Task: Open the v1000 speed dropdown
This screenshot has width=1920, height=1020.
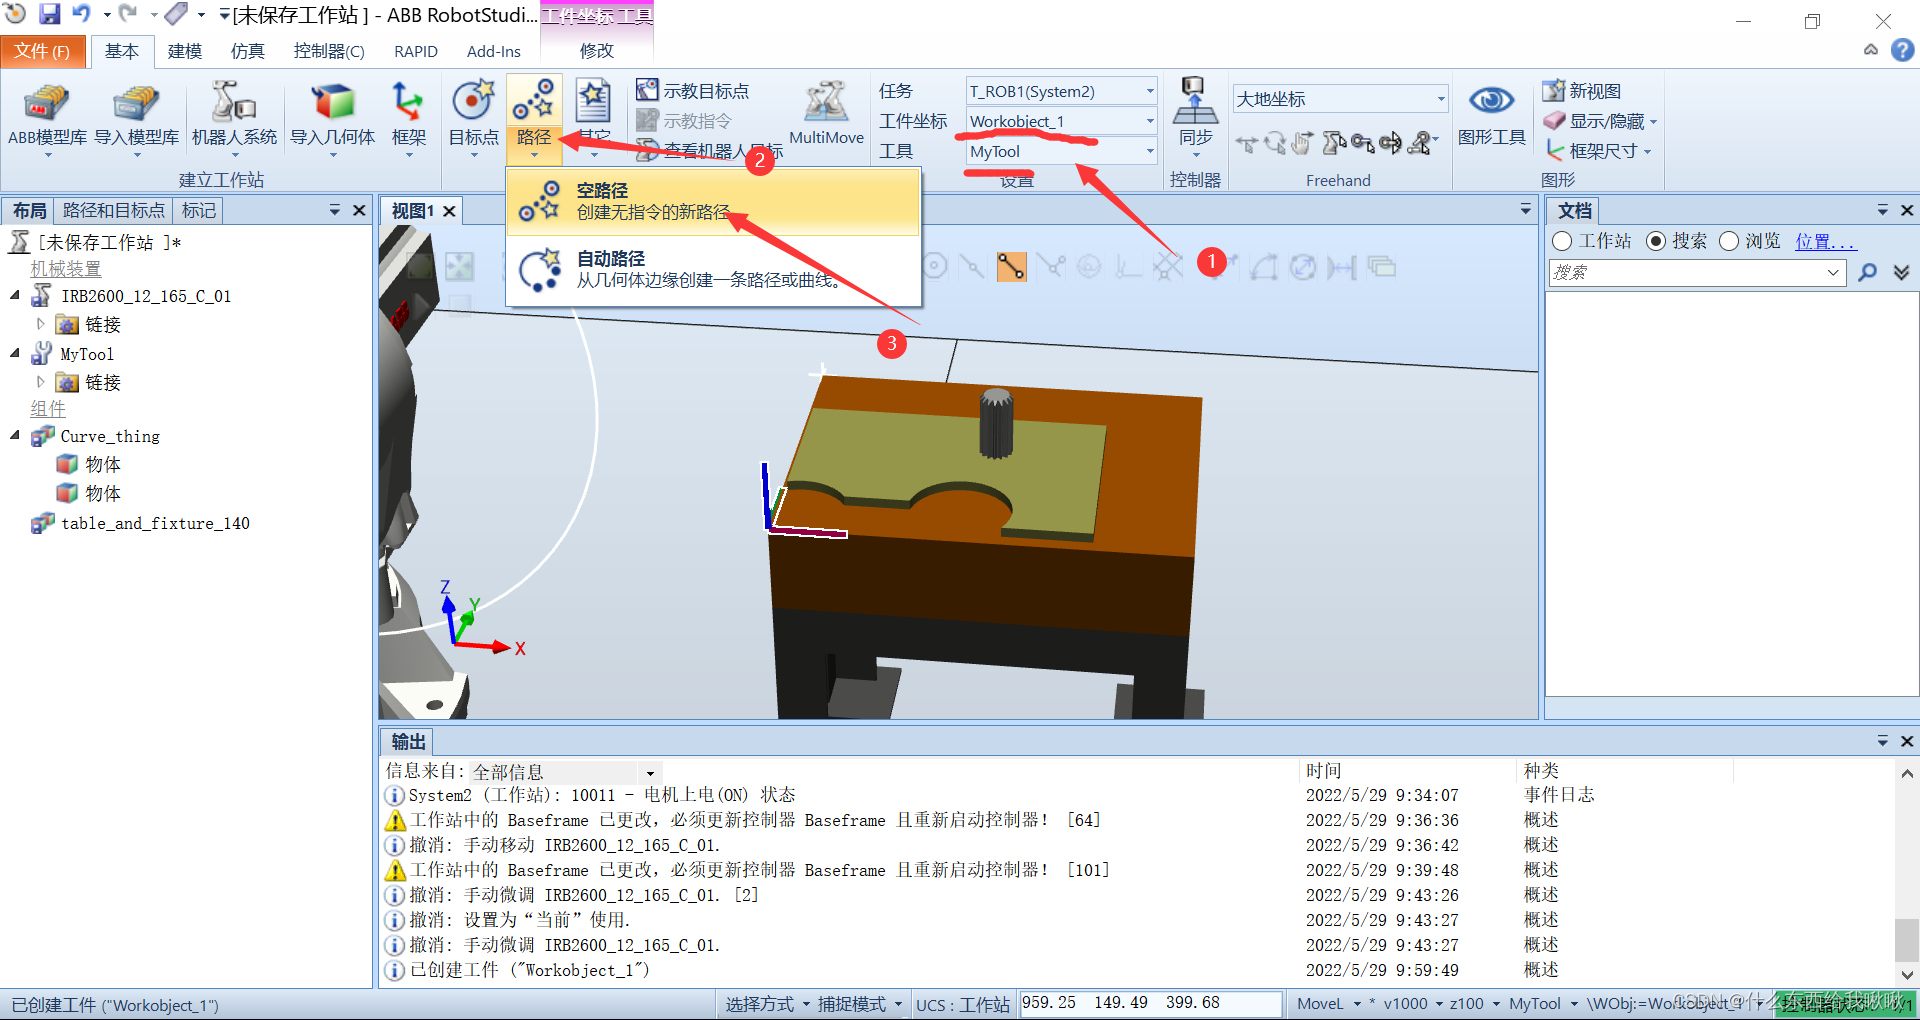Action: tap(1412, 1003)
